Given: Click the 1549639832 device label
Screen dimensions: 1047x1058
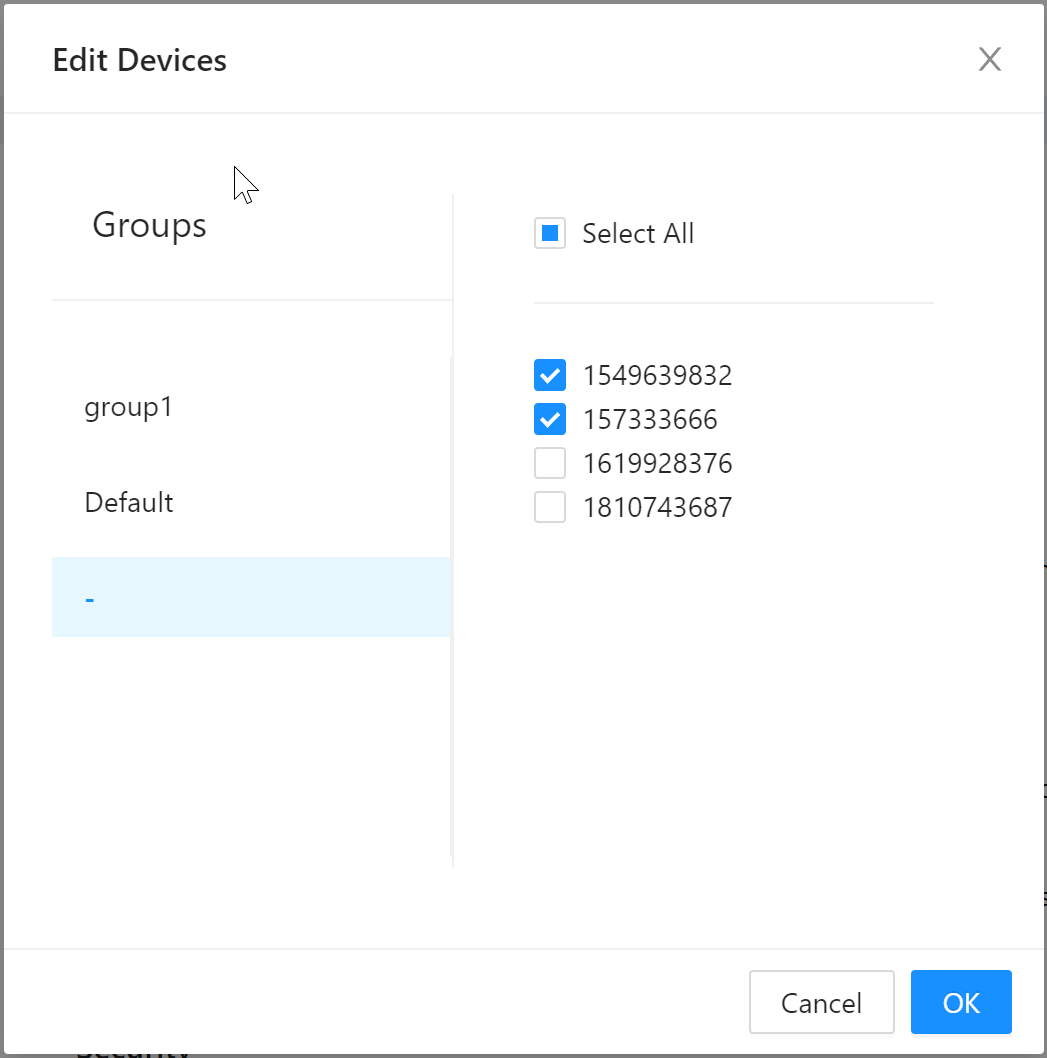Looking at the screenshot, I should [x=657, y=376].
